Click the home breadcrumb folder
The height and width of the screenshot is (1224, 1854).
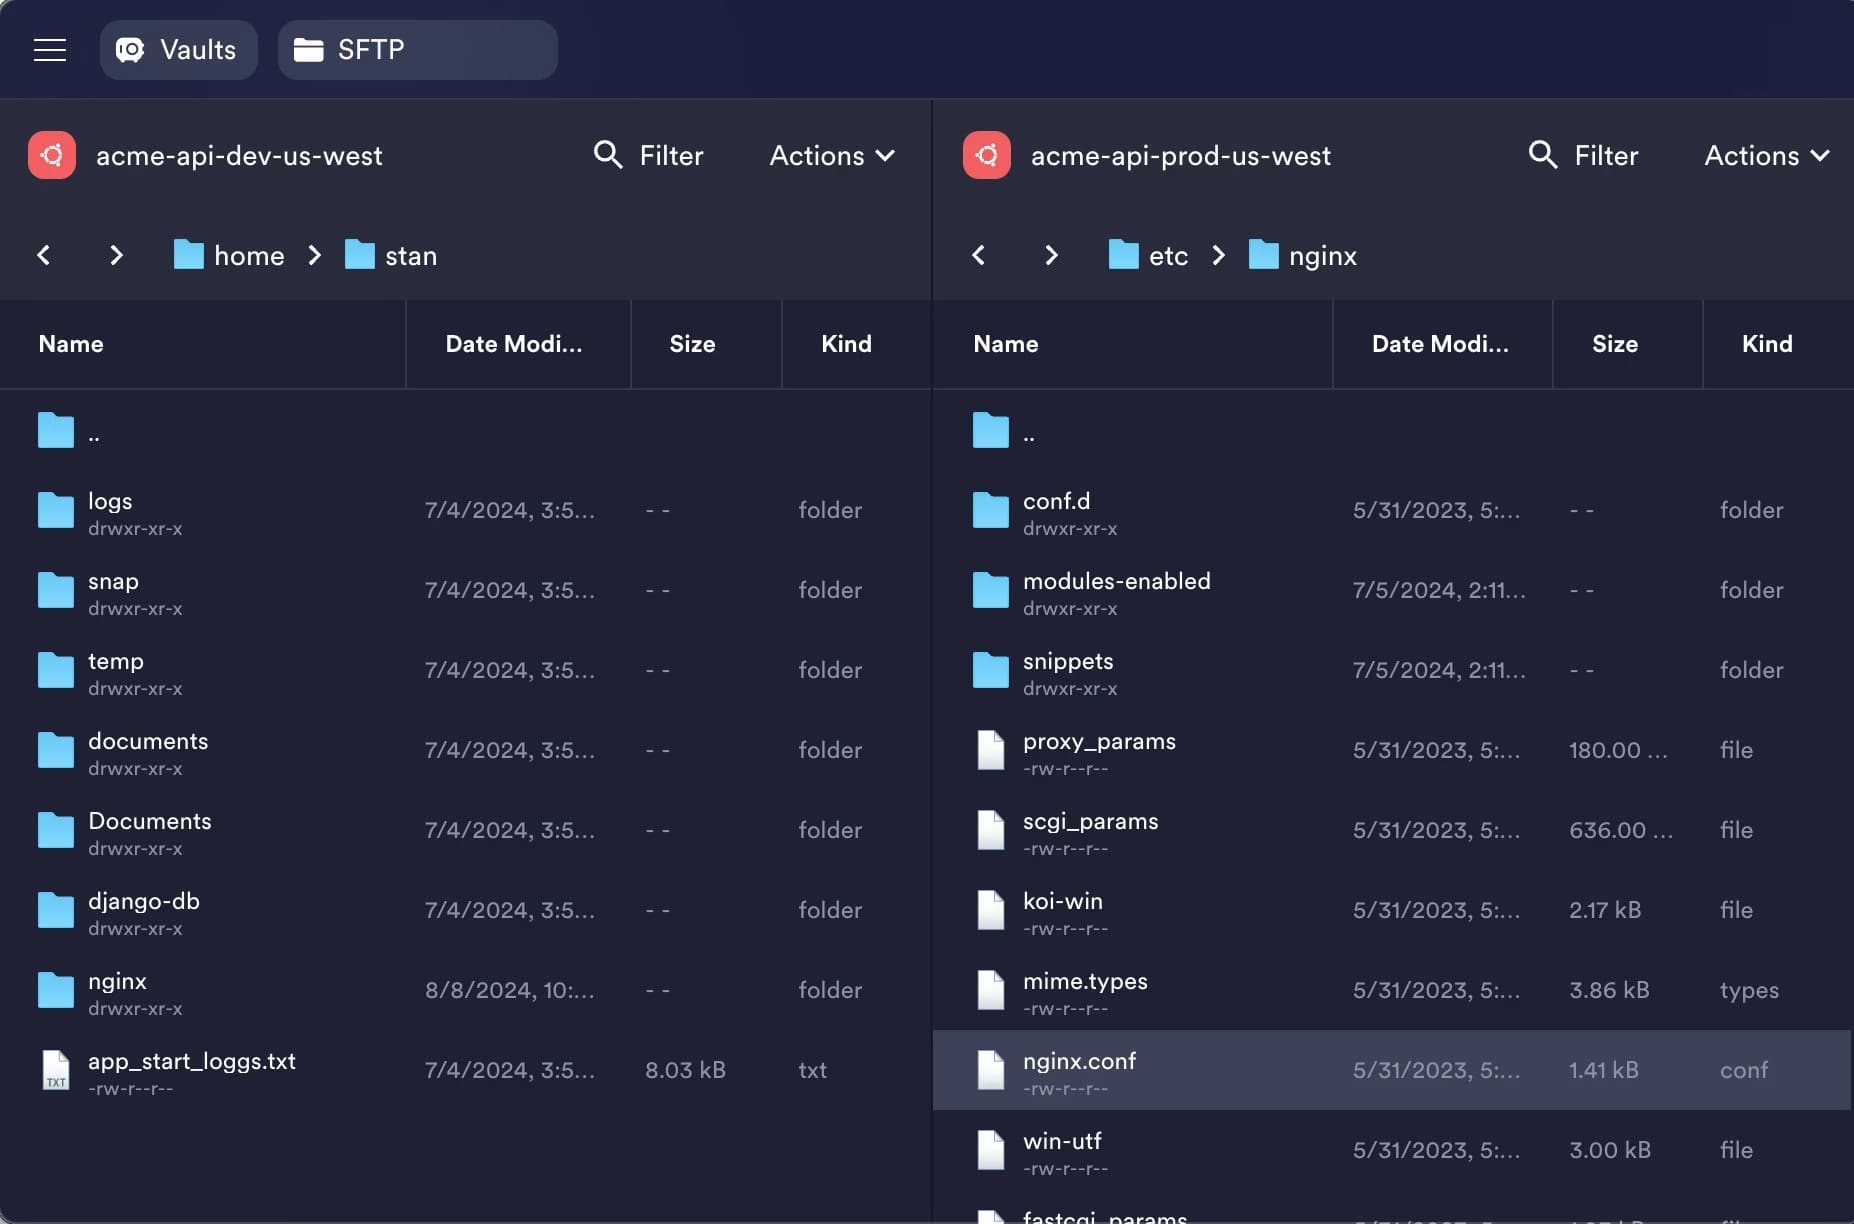(x=230, y=255)
